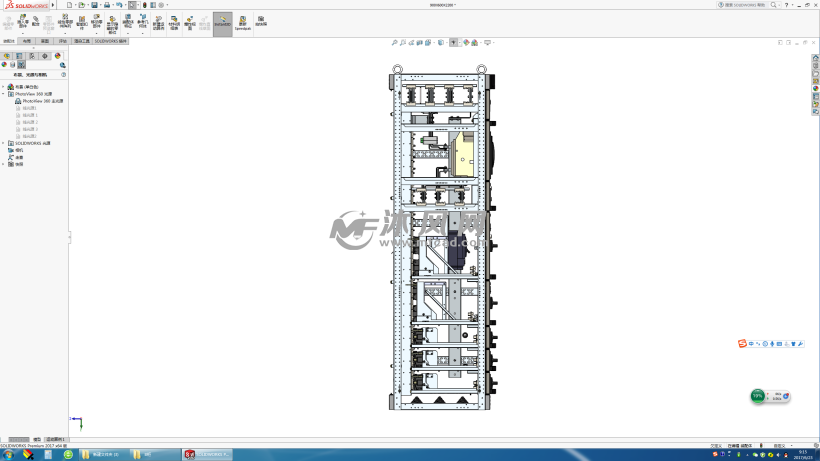Click the Undo icon
Viewport: 820px width, 461px height.
pyautogui.click(x=119, y=5)
